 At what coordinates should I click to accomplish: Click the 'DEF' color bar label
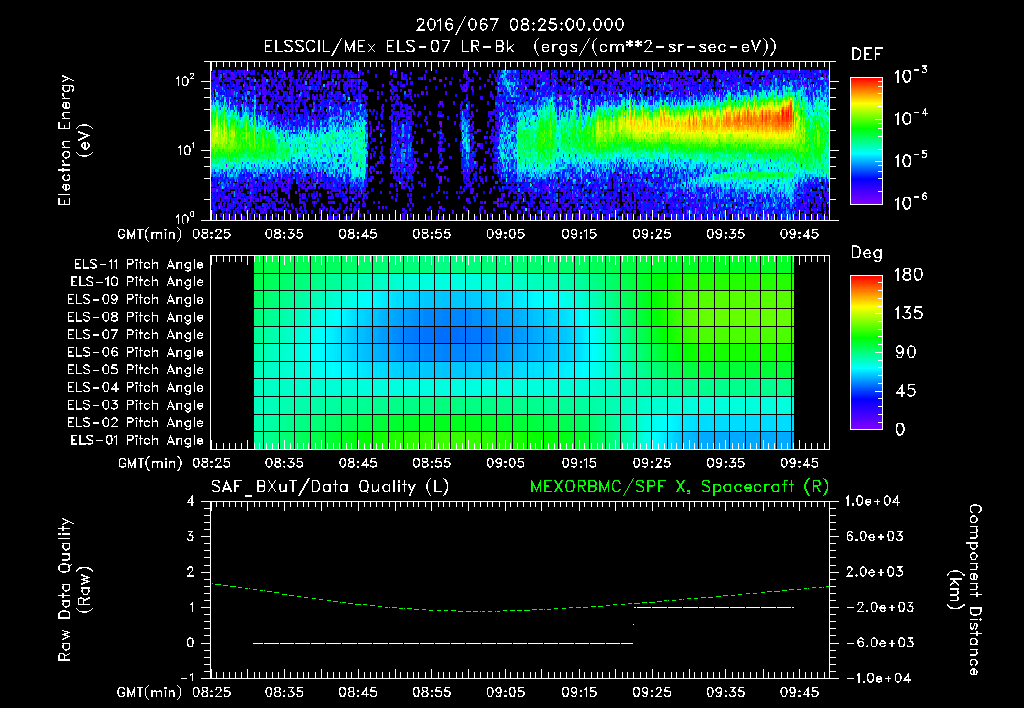(866, 54)
